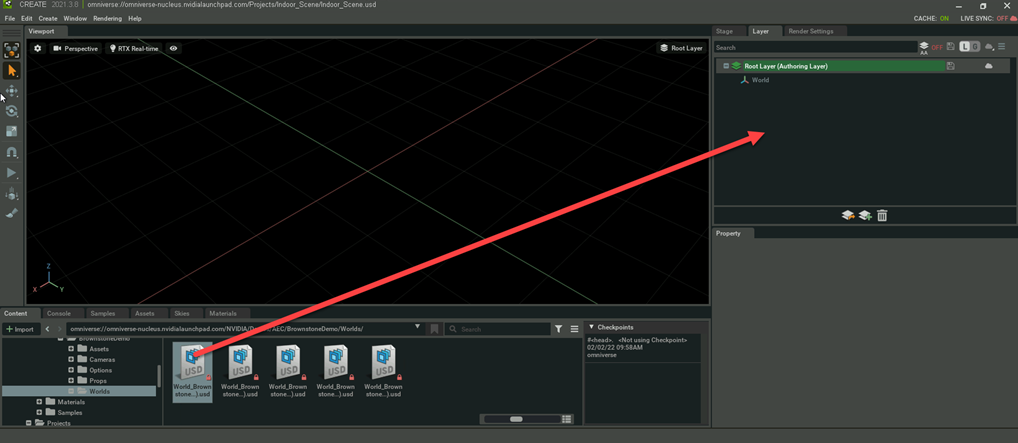Toggle layer auto-authoring OFF switch
This screenshot has height=443, width=1018.
tap(937, 47)
